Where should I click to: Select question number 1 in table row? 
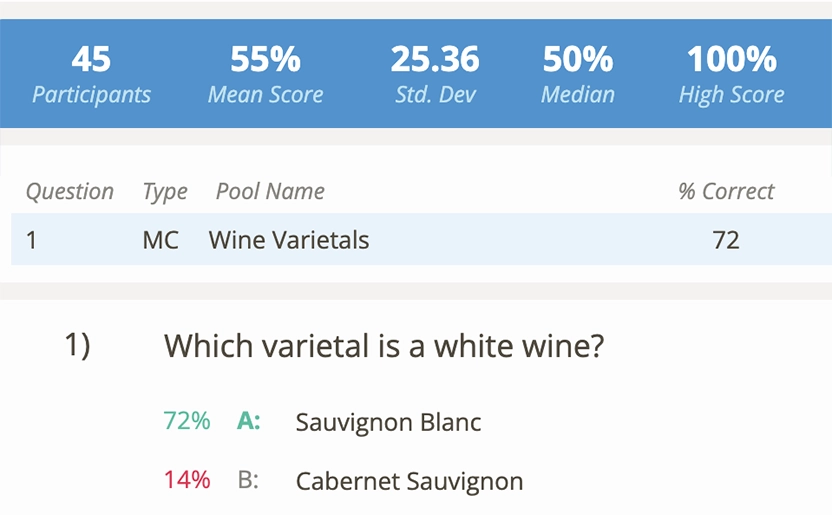32,240
